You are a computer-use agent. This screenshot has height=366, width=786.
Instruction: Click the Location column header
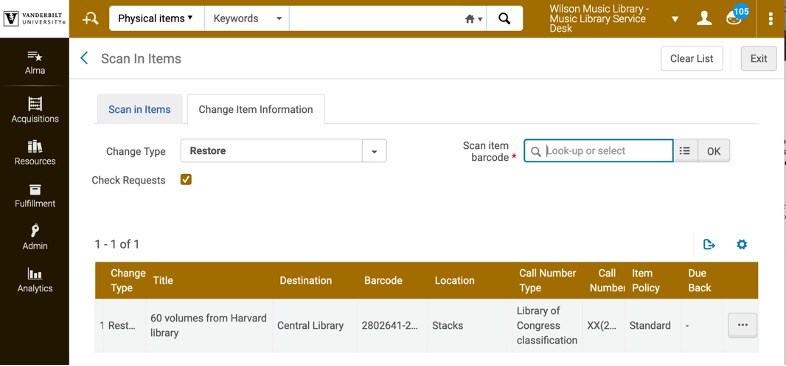pyautogui.click(x=454, y=281)
